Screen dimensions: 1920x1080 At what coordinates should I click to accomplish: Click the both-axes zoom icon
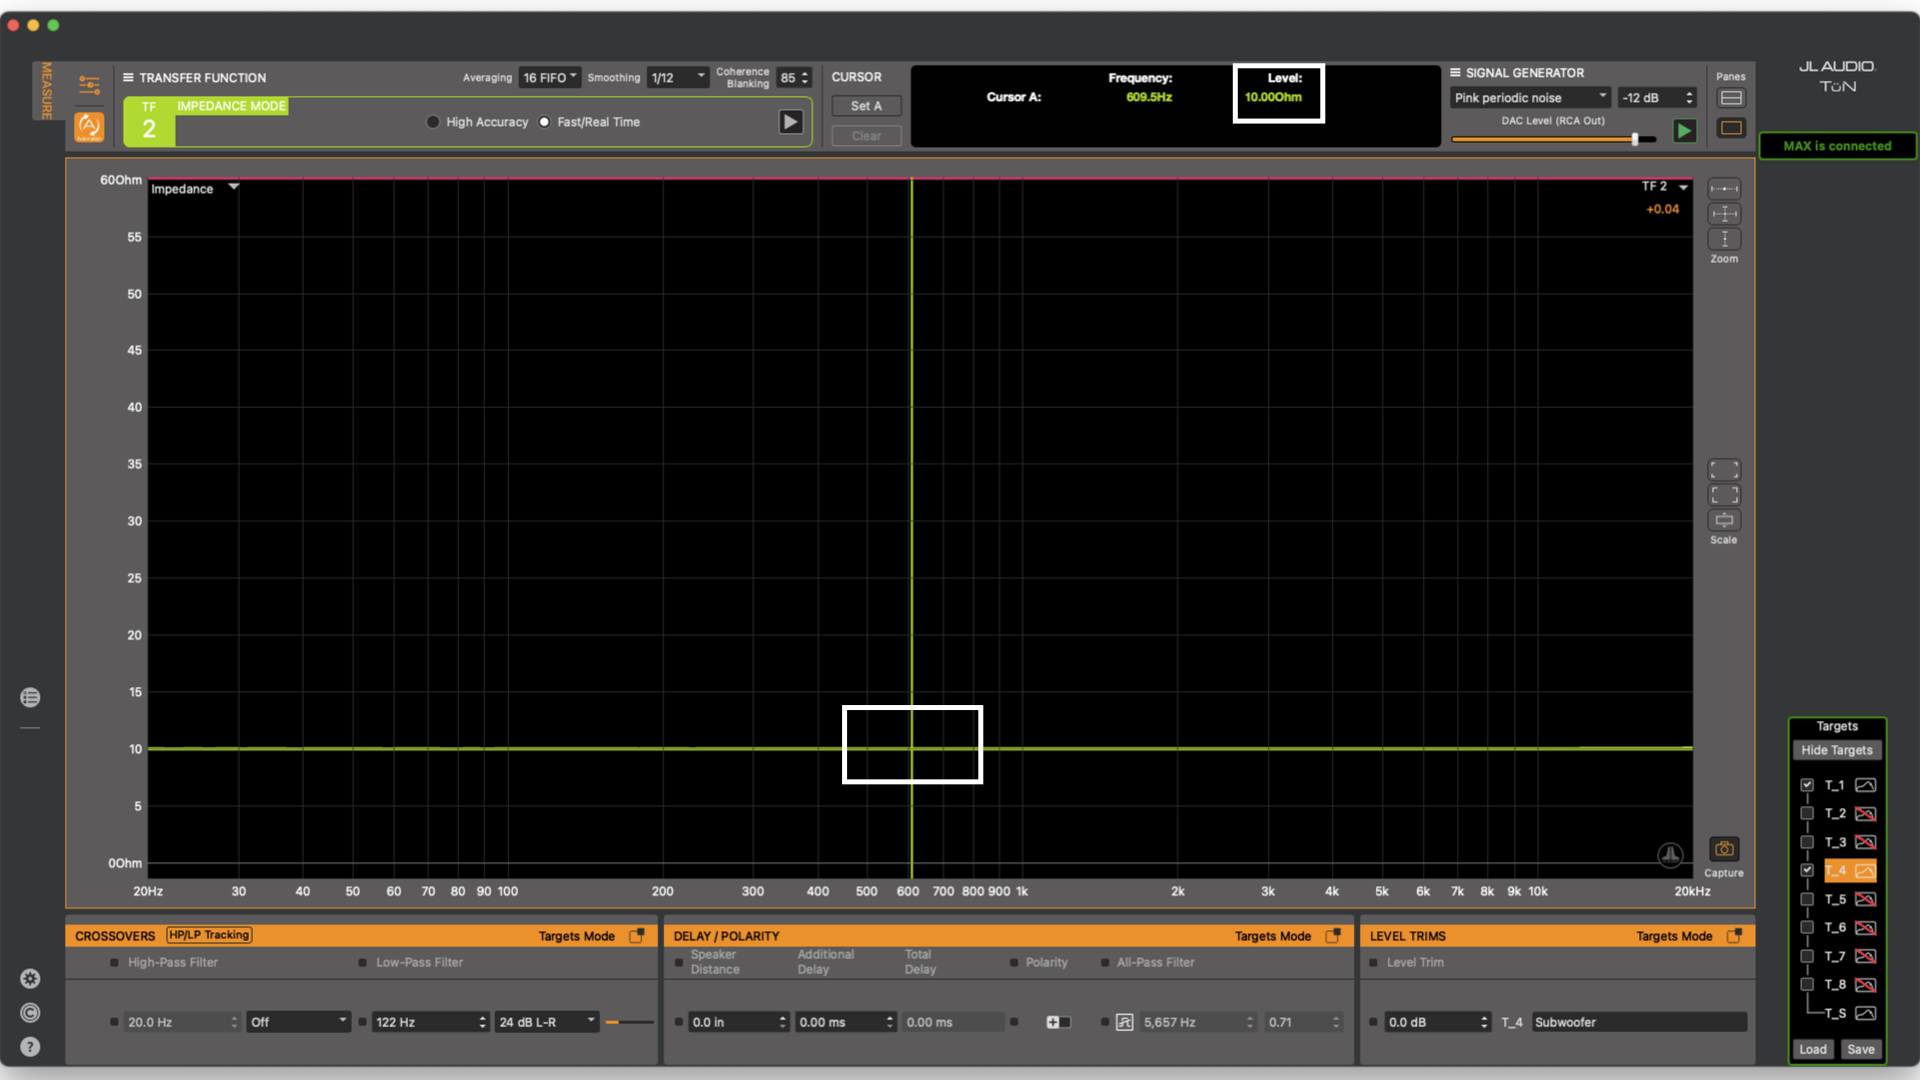[1724, 214]
